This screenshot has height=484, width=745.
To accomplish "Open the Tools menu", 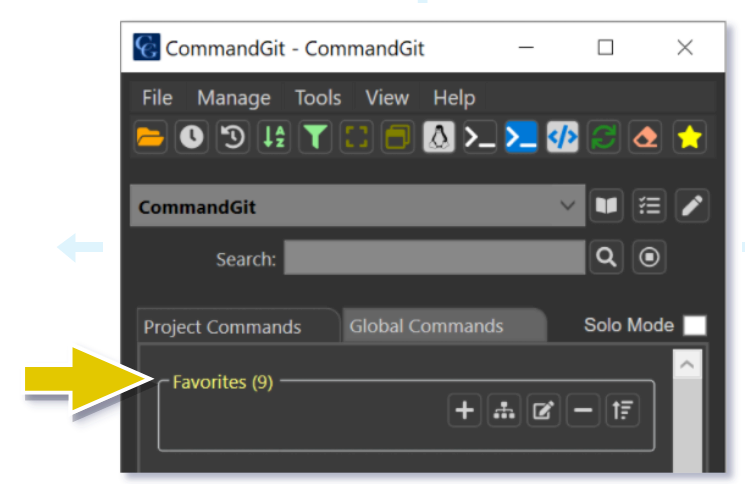I will 317,98.
